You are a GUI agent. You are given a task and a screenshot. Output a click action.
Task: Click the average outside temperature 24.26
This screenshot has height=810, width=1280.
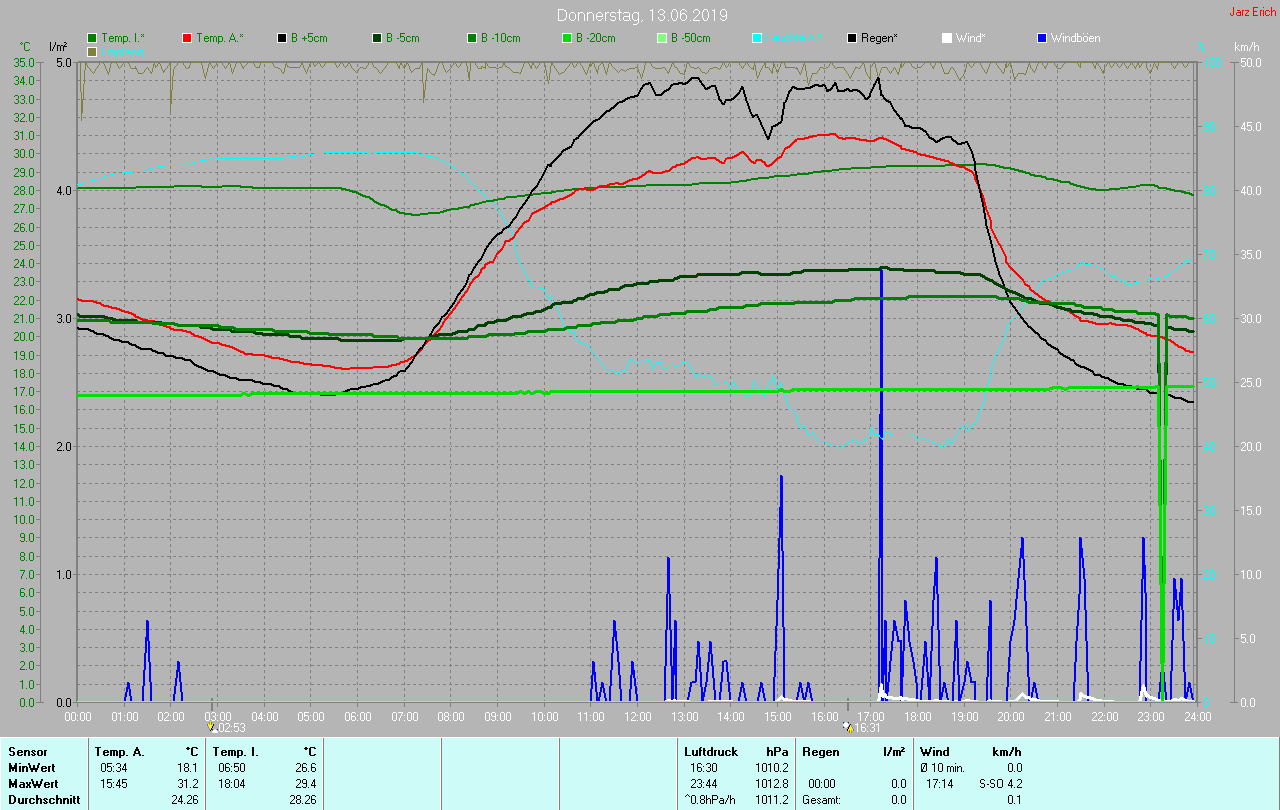click(x=184, y=800)
